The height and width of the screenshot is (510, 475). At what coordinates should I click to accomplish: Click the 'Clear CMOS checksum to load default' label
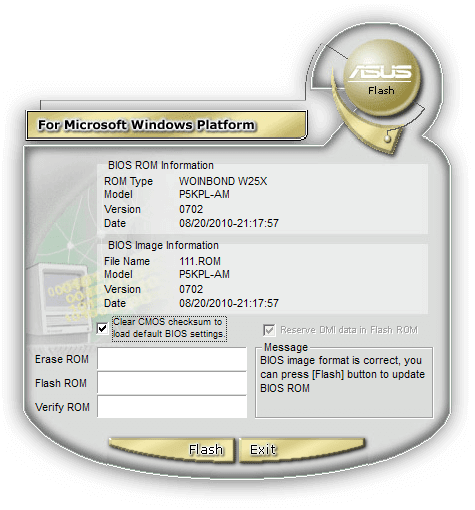169,328
